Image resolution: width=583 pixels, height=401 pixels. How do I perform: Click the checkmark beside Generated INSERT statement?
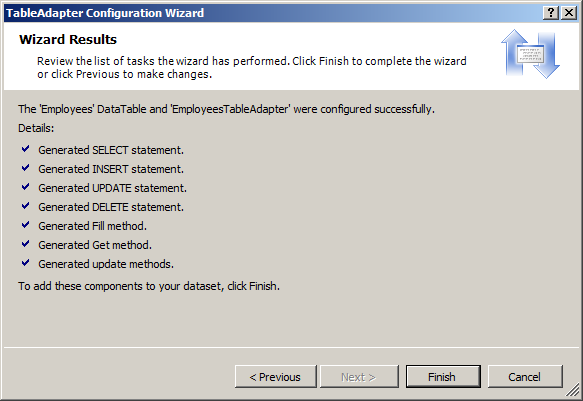[25, 168]
